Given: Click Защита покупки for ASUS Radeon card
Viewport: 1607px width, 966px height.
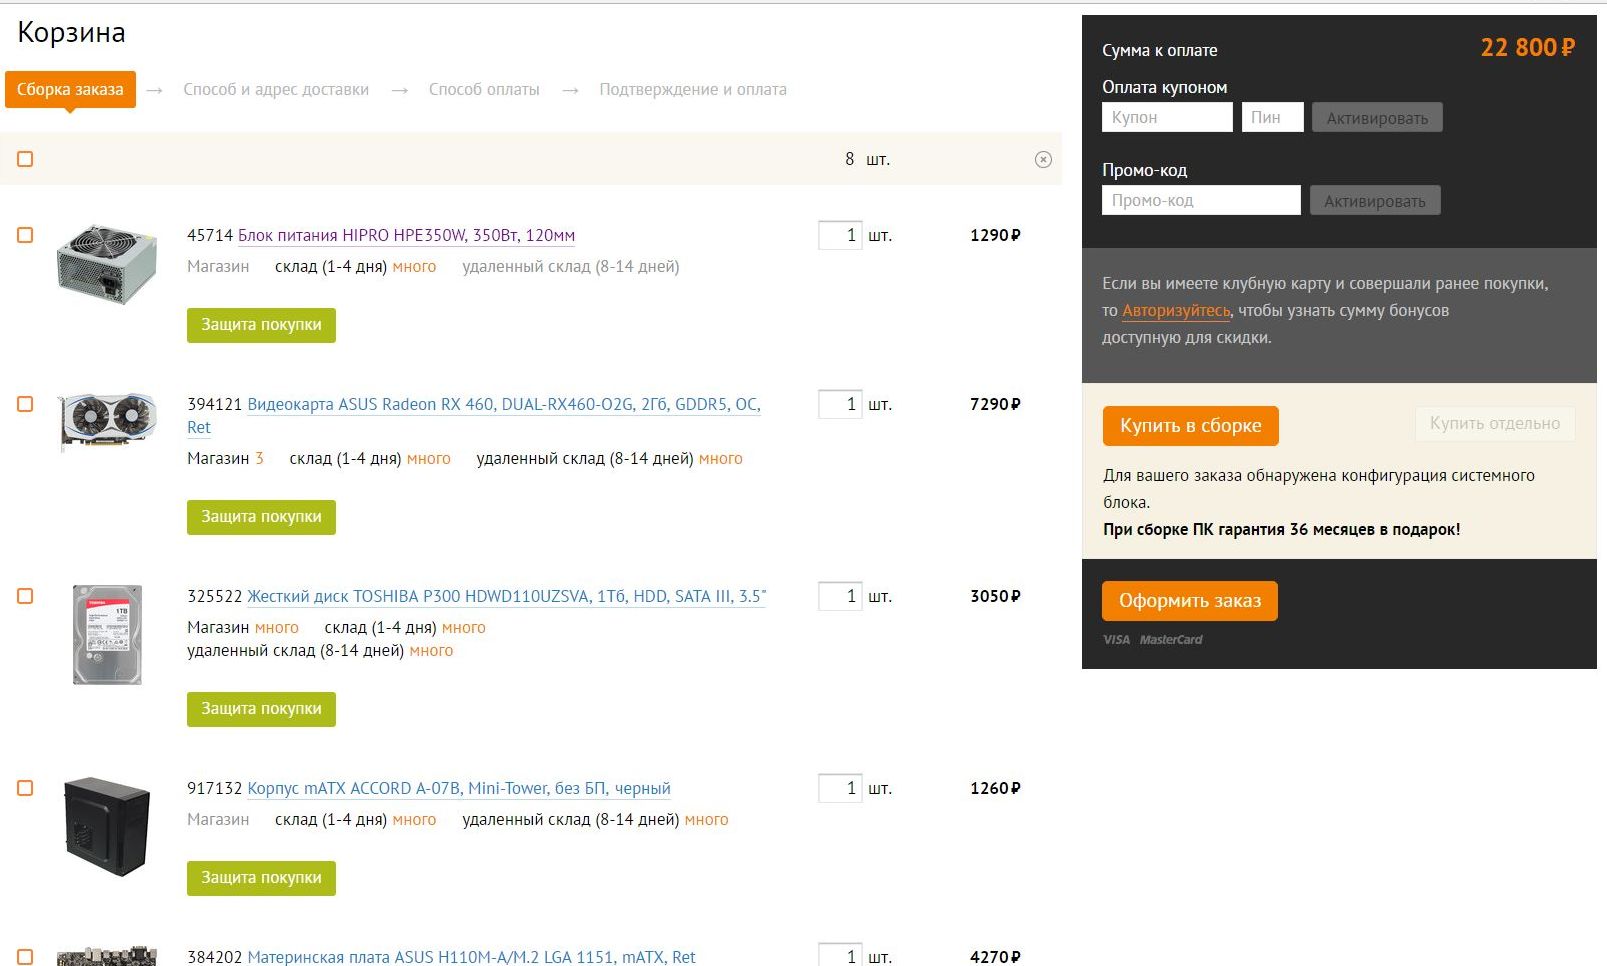Looking at the screenshot, I should 261,517.
